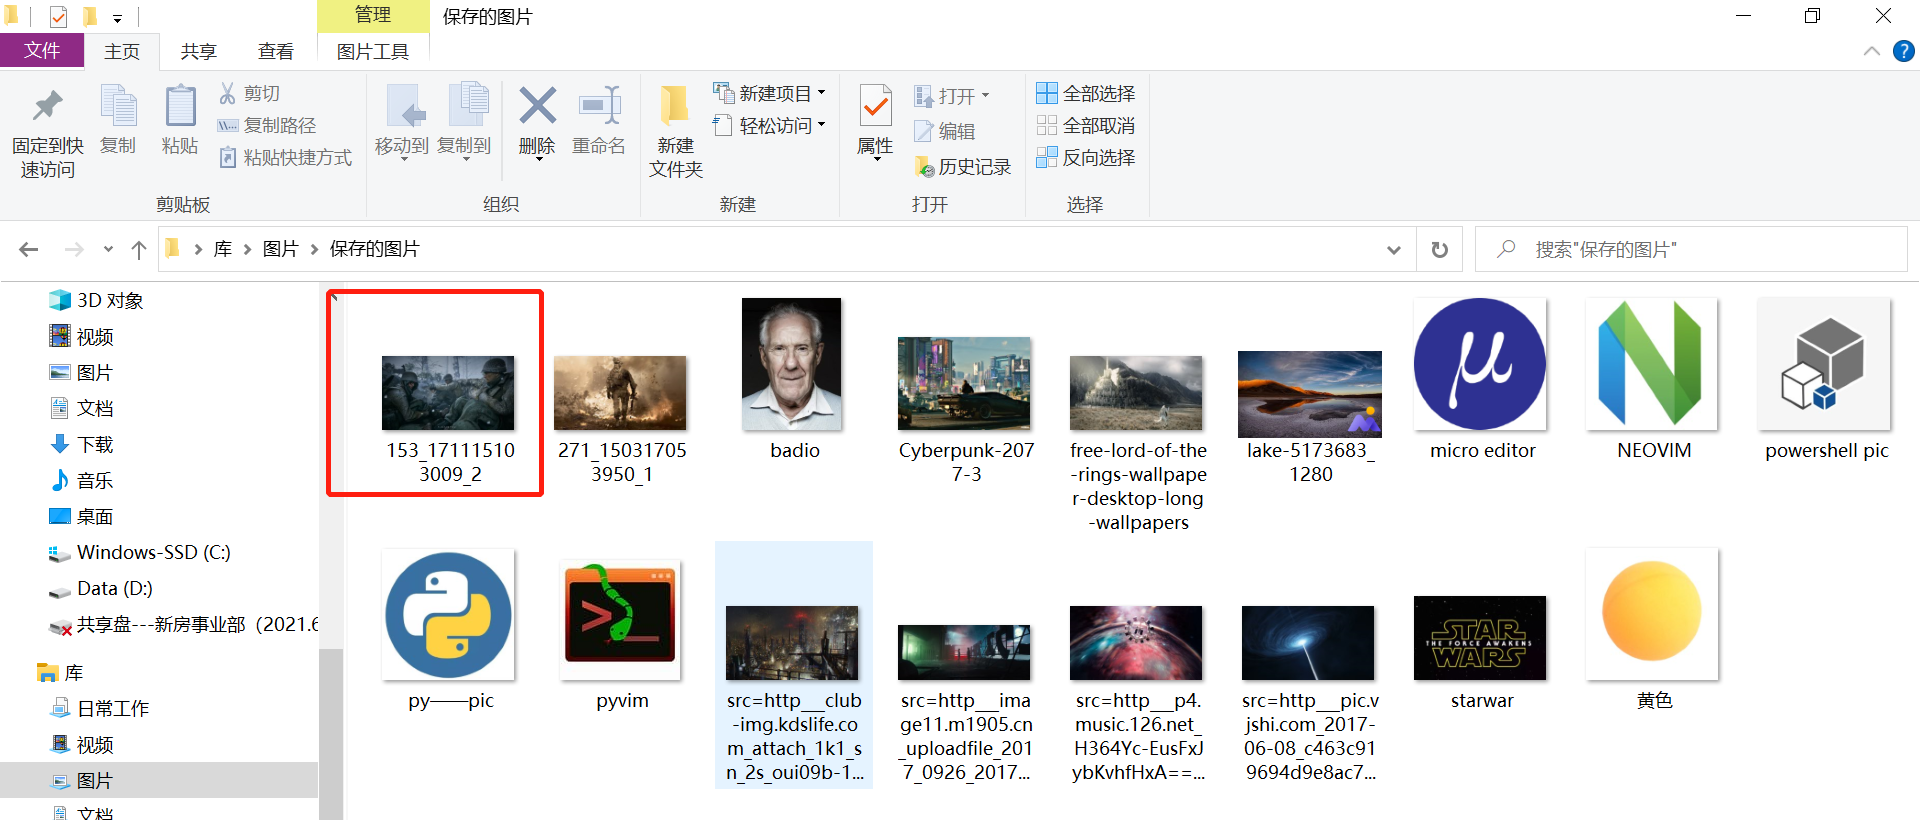Open 下载 downloads in the sidebar

(x=82, y=444)
